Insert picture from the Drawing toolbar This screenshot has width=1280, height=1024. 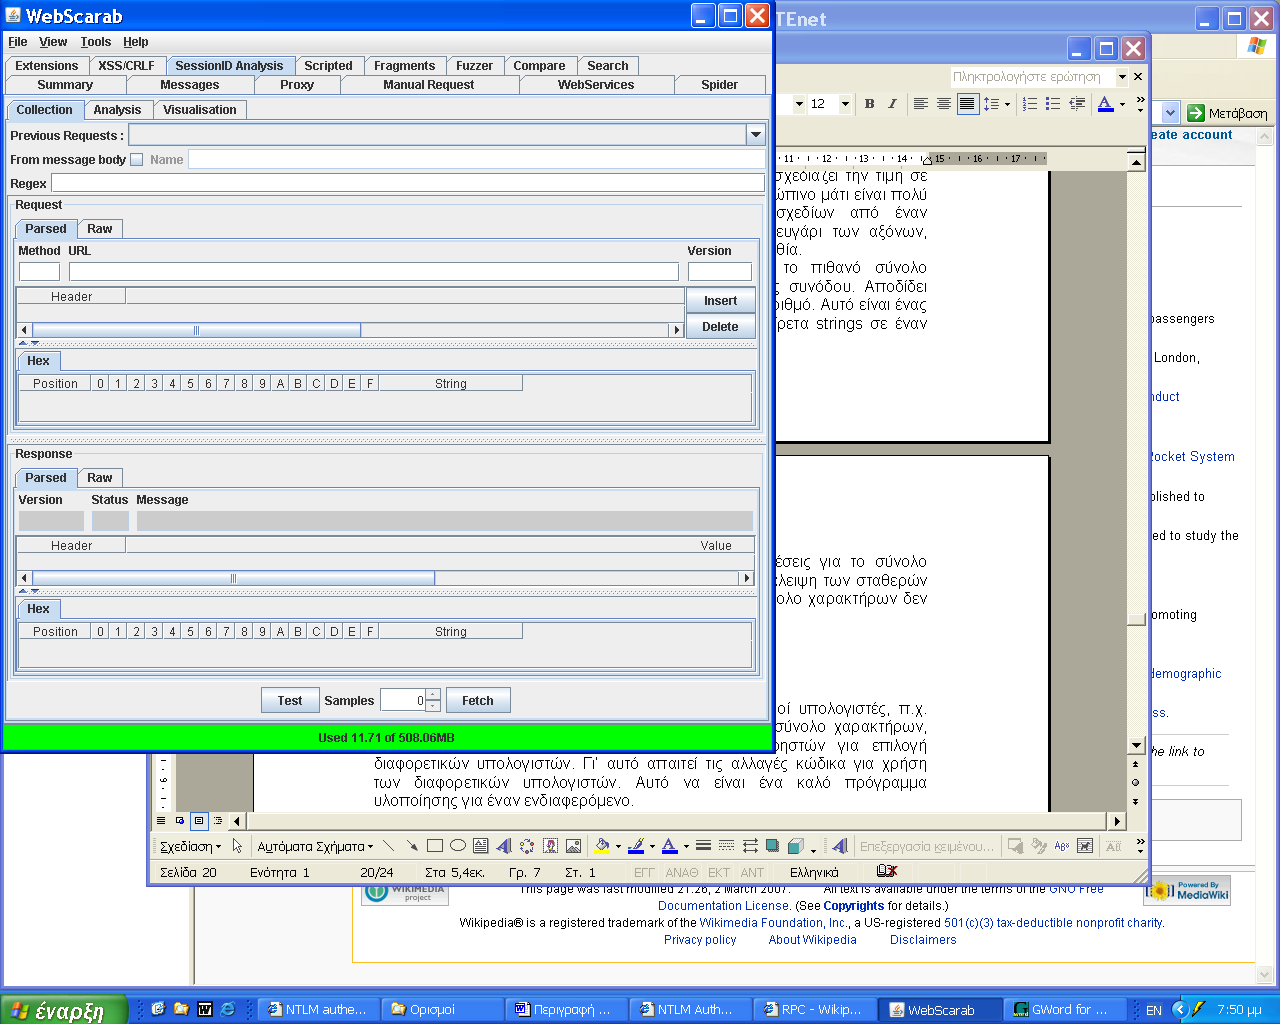[x=573, y=846]
